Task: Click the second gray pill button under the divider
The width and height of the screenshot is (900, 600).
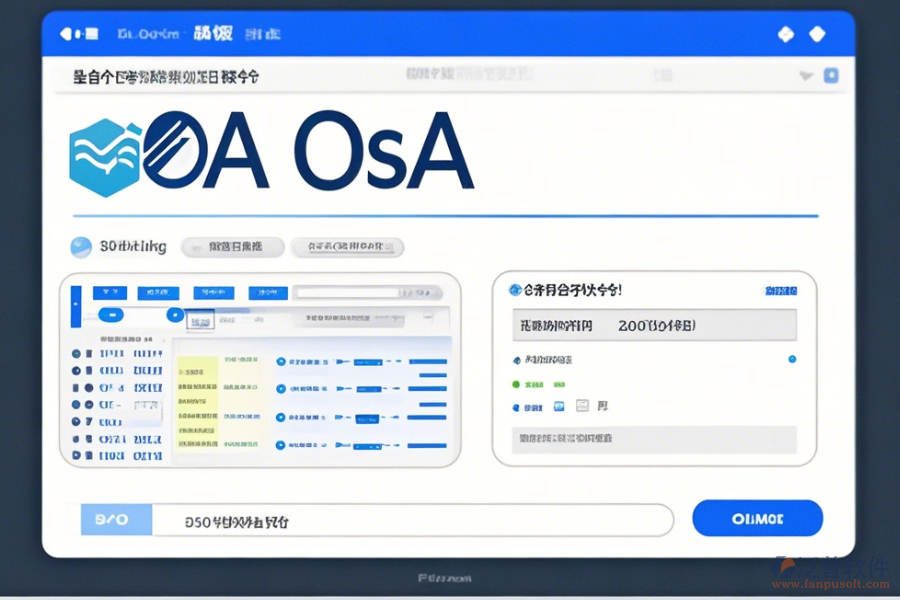Action: [x=348, y=247]
